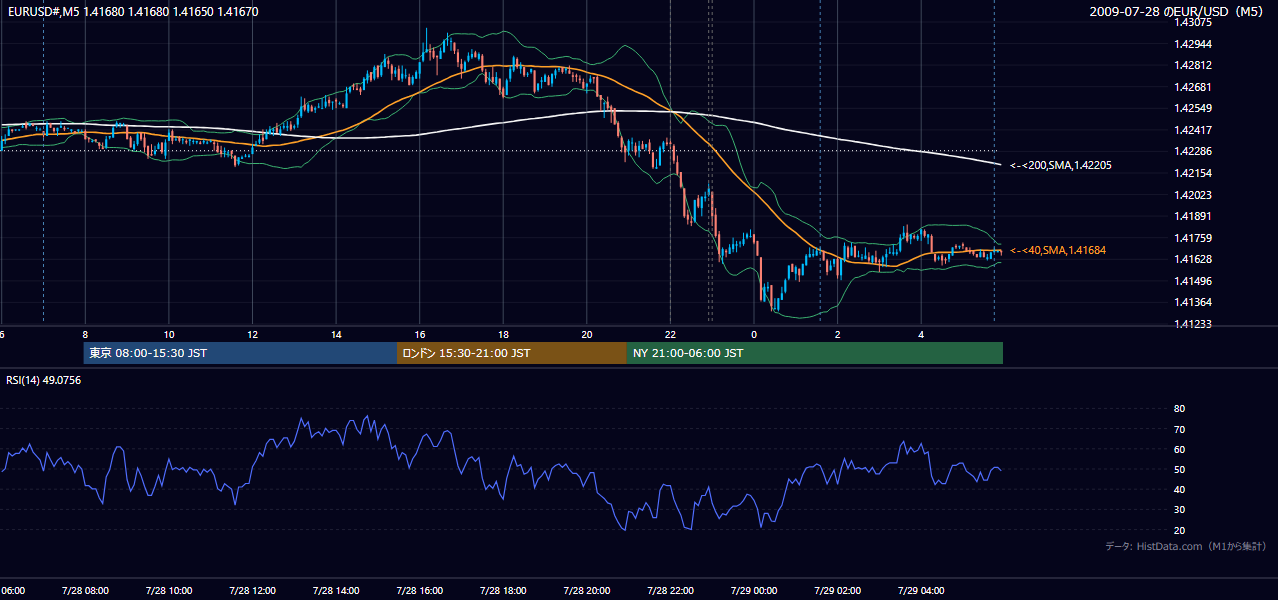
Task: Click the 200 SMA label showing 1.42205
Action: [x=1060, y=166]
